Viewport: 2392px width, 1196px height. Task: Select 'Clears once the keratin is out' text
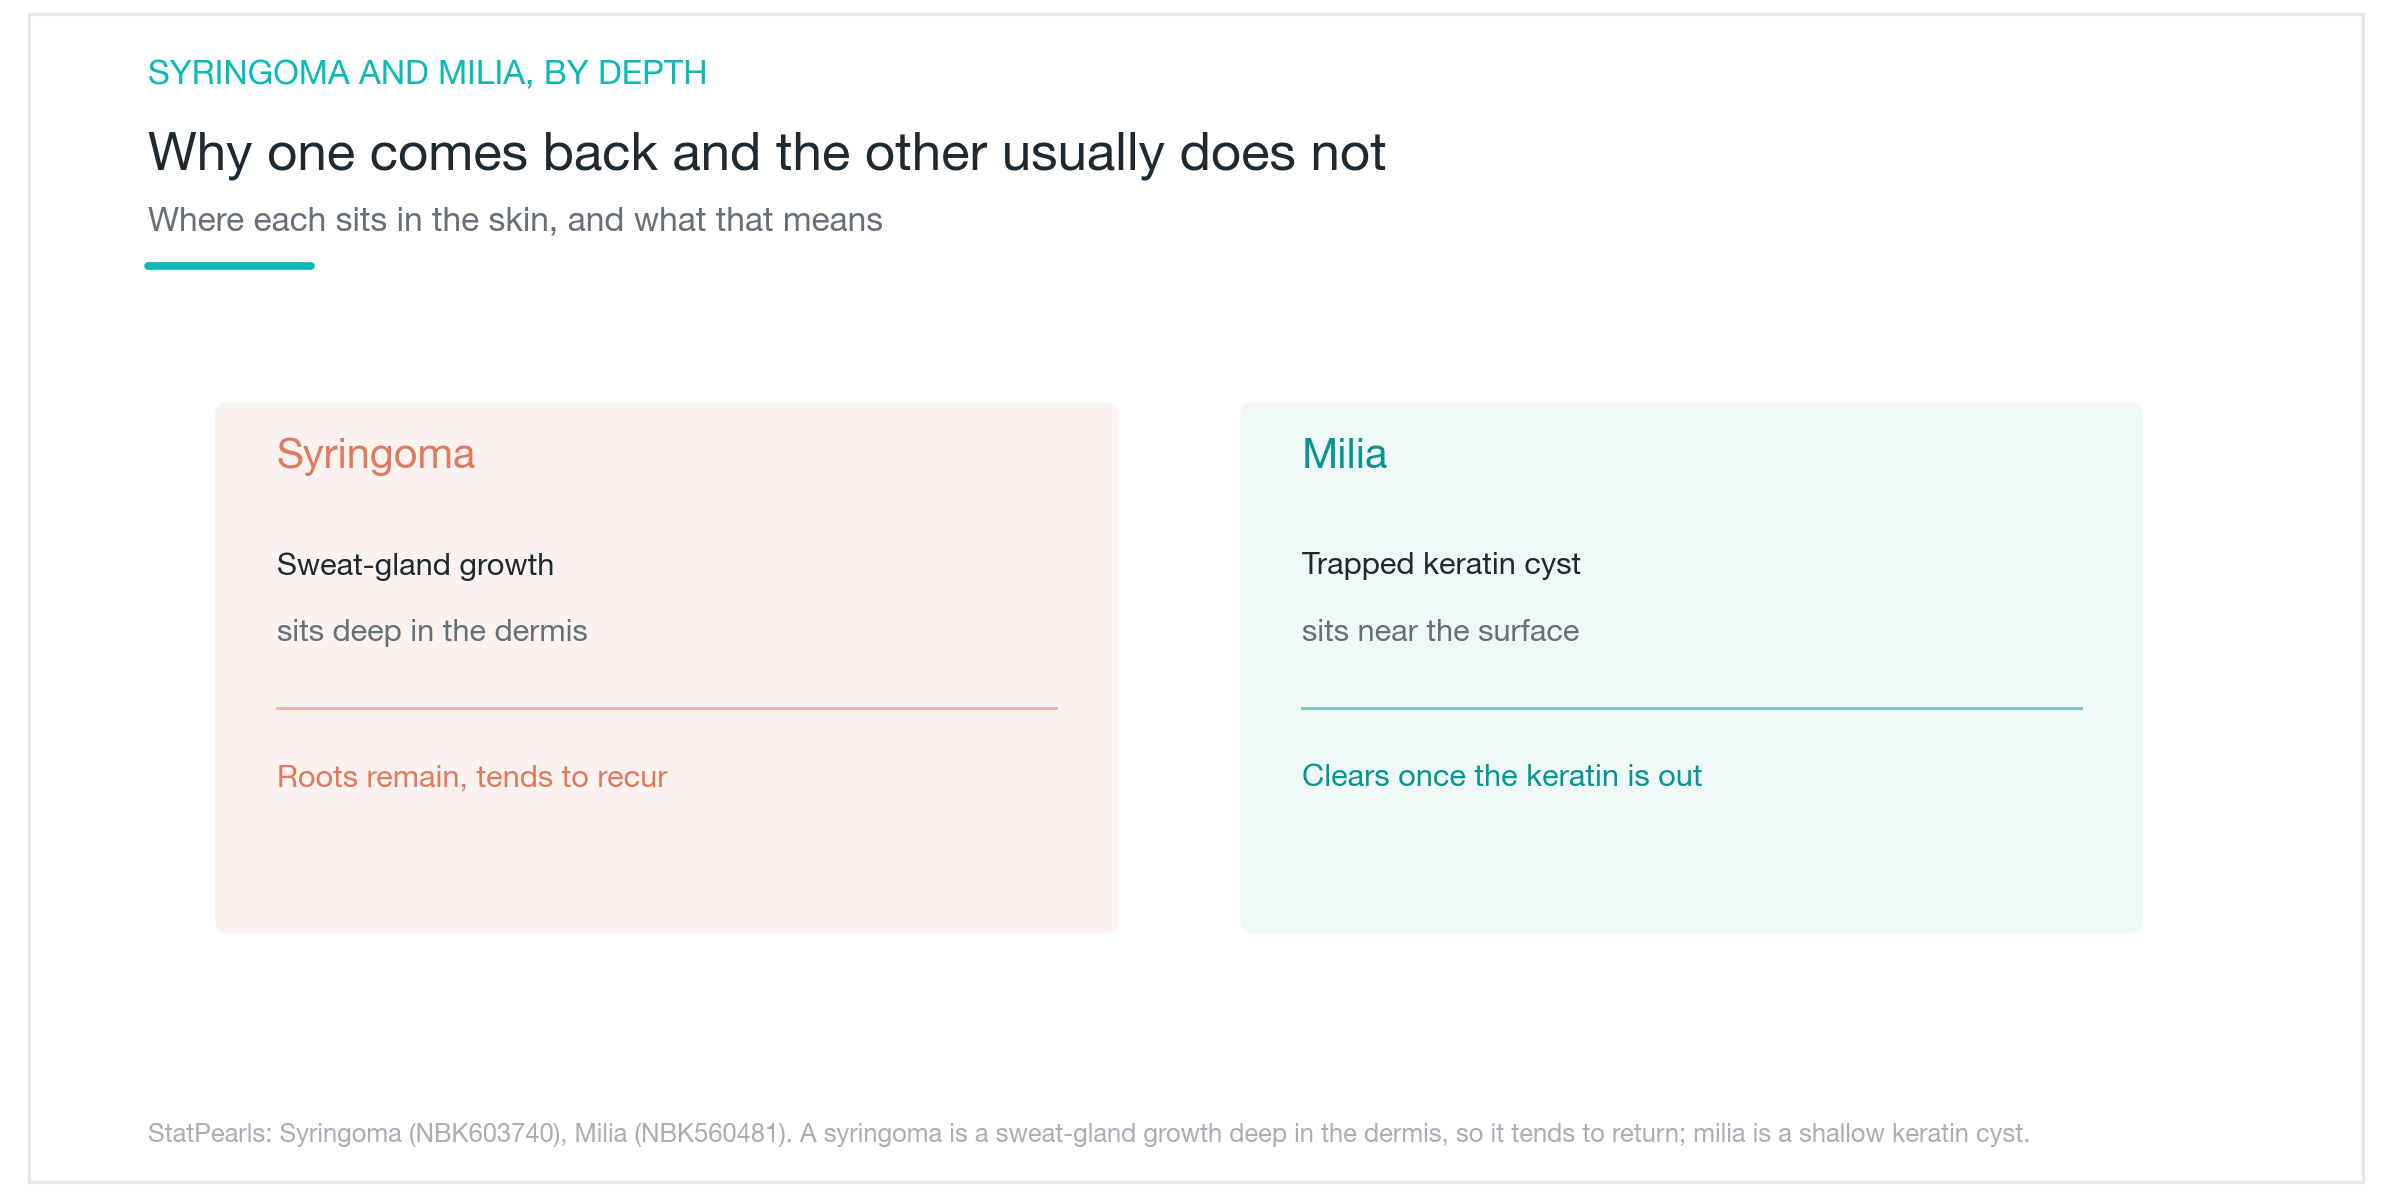point(1502,776)
